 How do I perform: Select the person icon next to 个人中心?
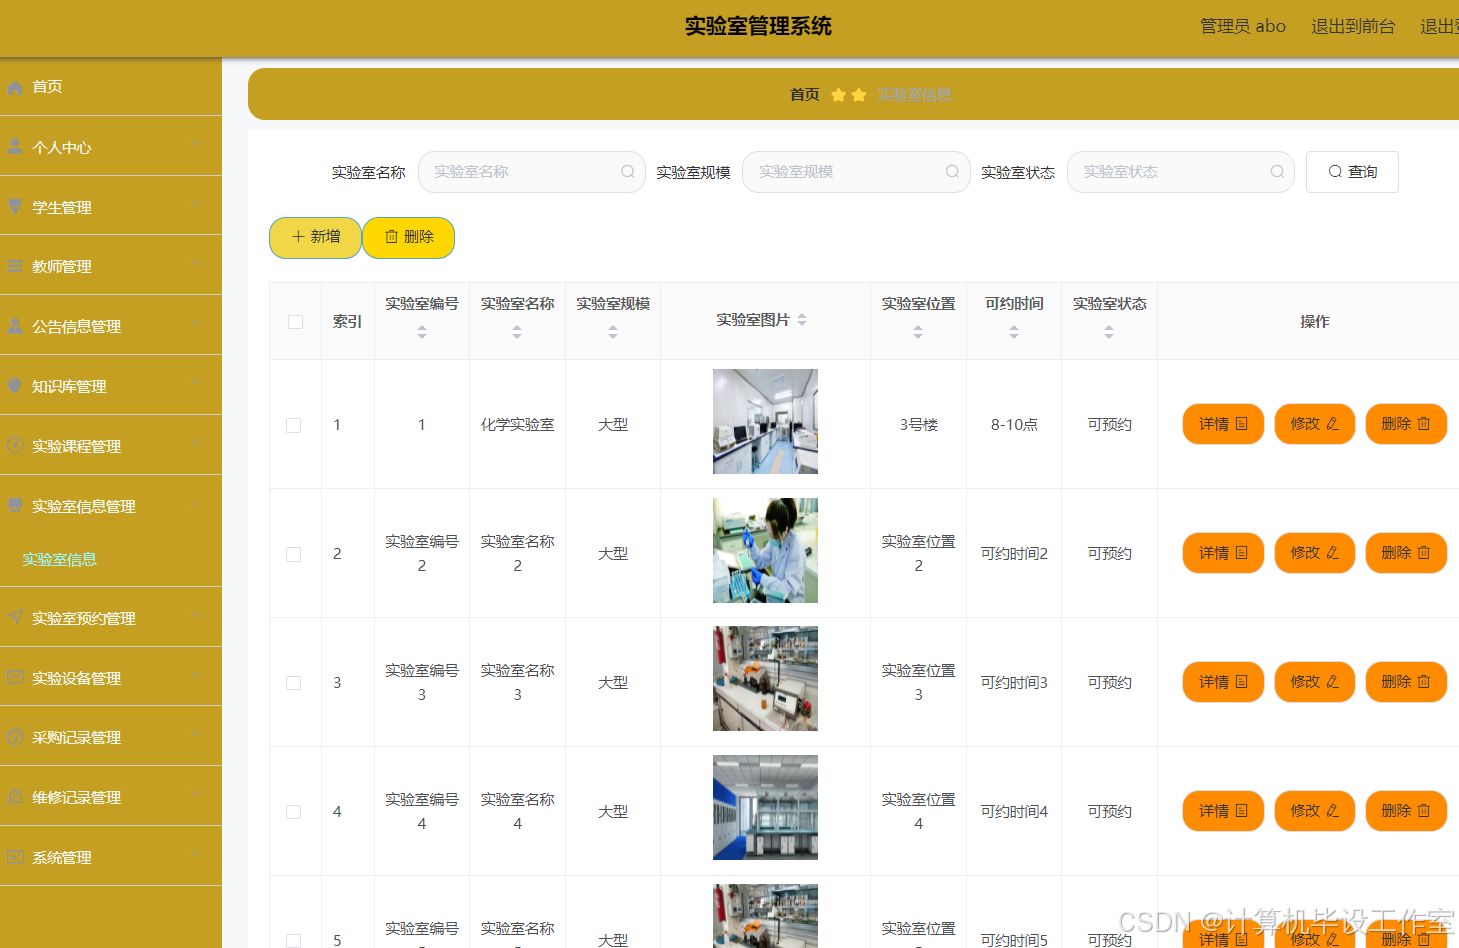click(15, 146)
